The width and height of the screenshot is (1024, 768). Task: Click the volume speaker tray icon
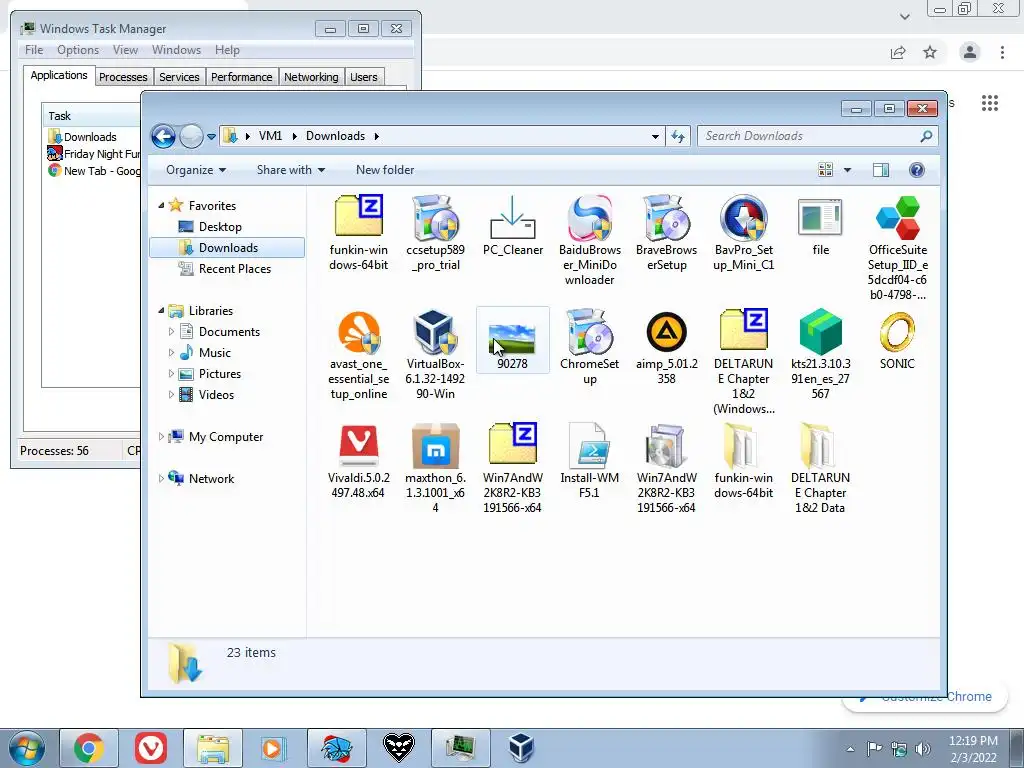(923, 748)
